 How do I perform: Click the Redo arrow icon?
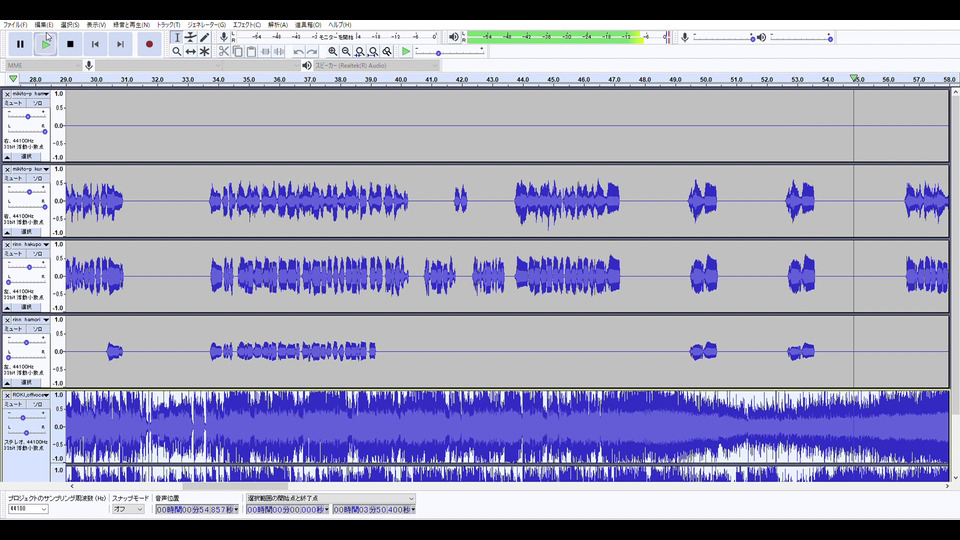tap(312, 51)
